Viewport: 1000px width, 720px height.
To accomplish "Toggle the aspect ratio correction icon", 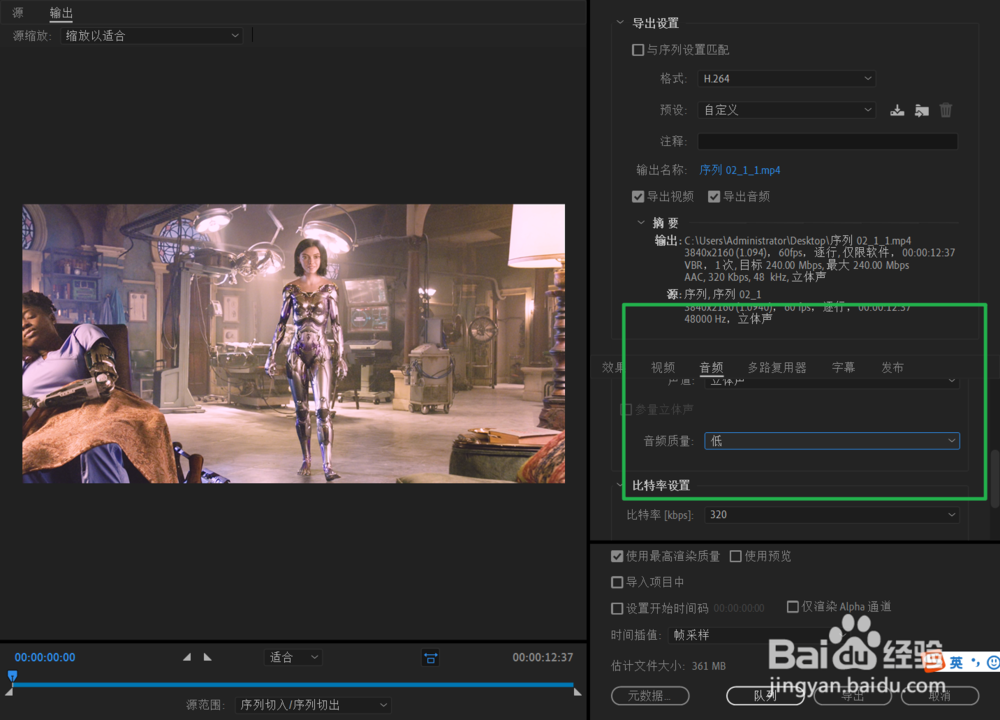I will coord(430,658).
